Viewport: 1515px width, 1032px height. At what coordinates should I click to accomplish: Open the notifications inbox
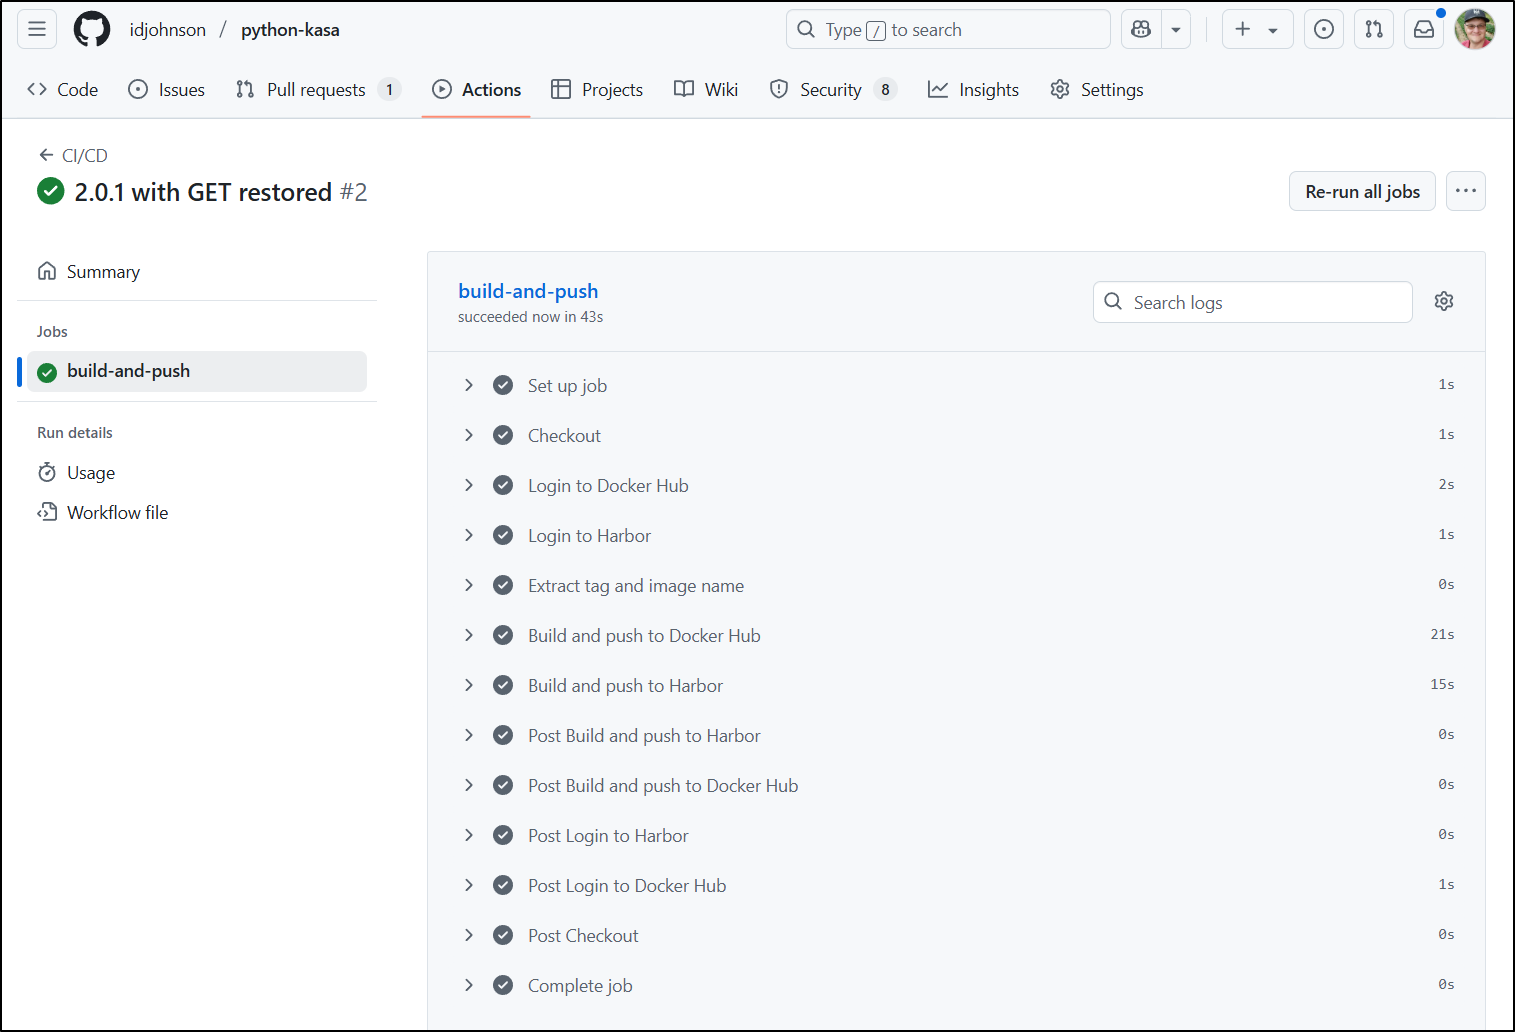coord(1424,29)
